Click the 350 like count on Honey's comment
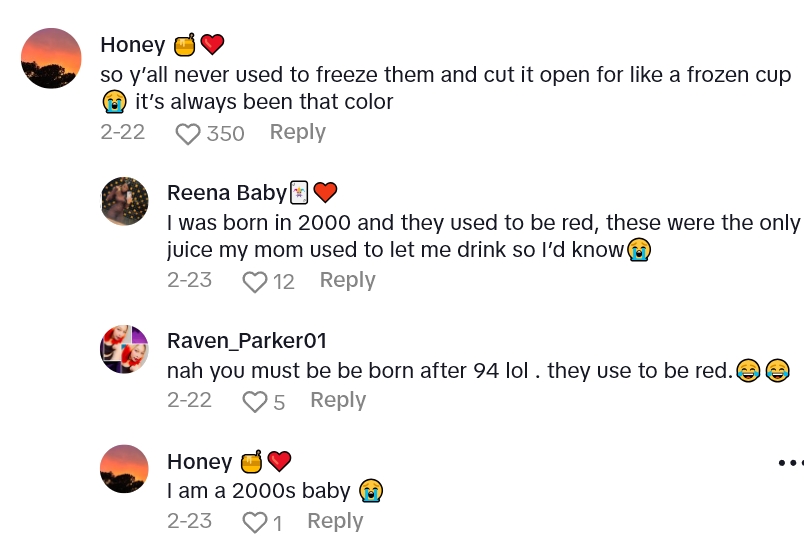The width and height of the screenshot is (804, 546). pos(225,134)
